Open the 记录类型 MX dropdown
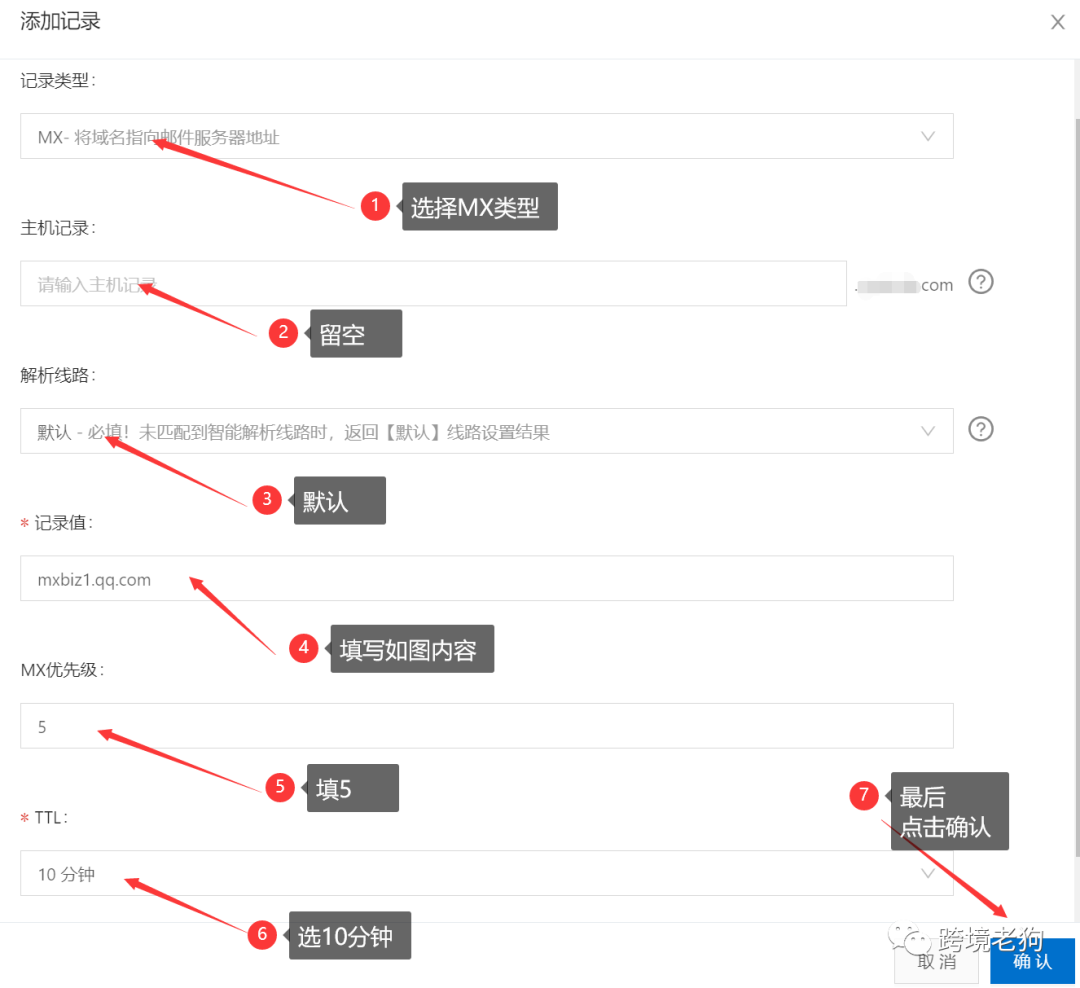 pyautogui.click(x=486, y=137)
